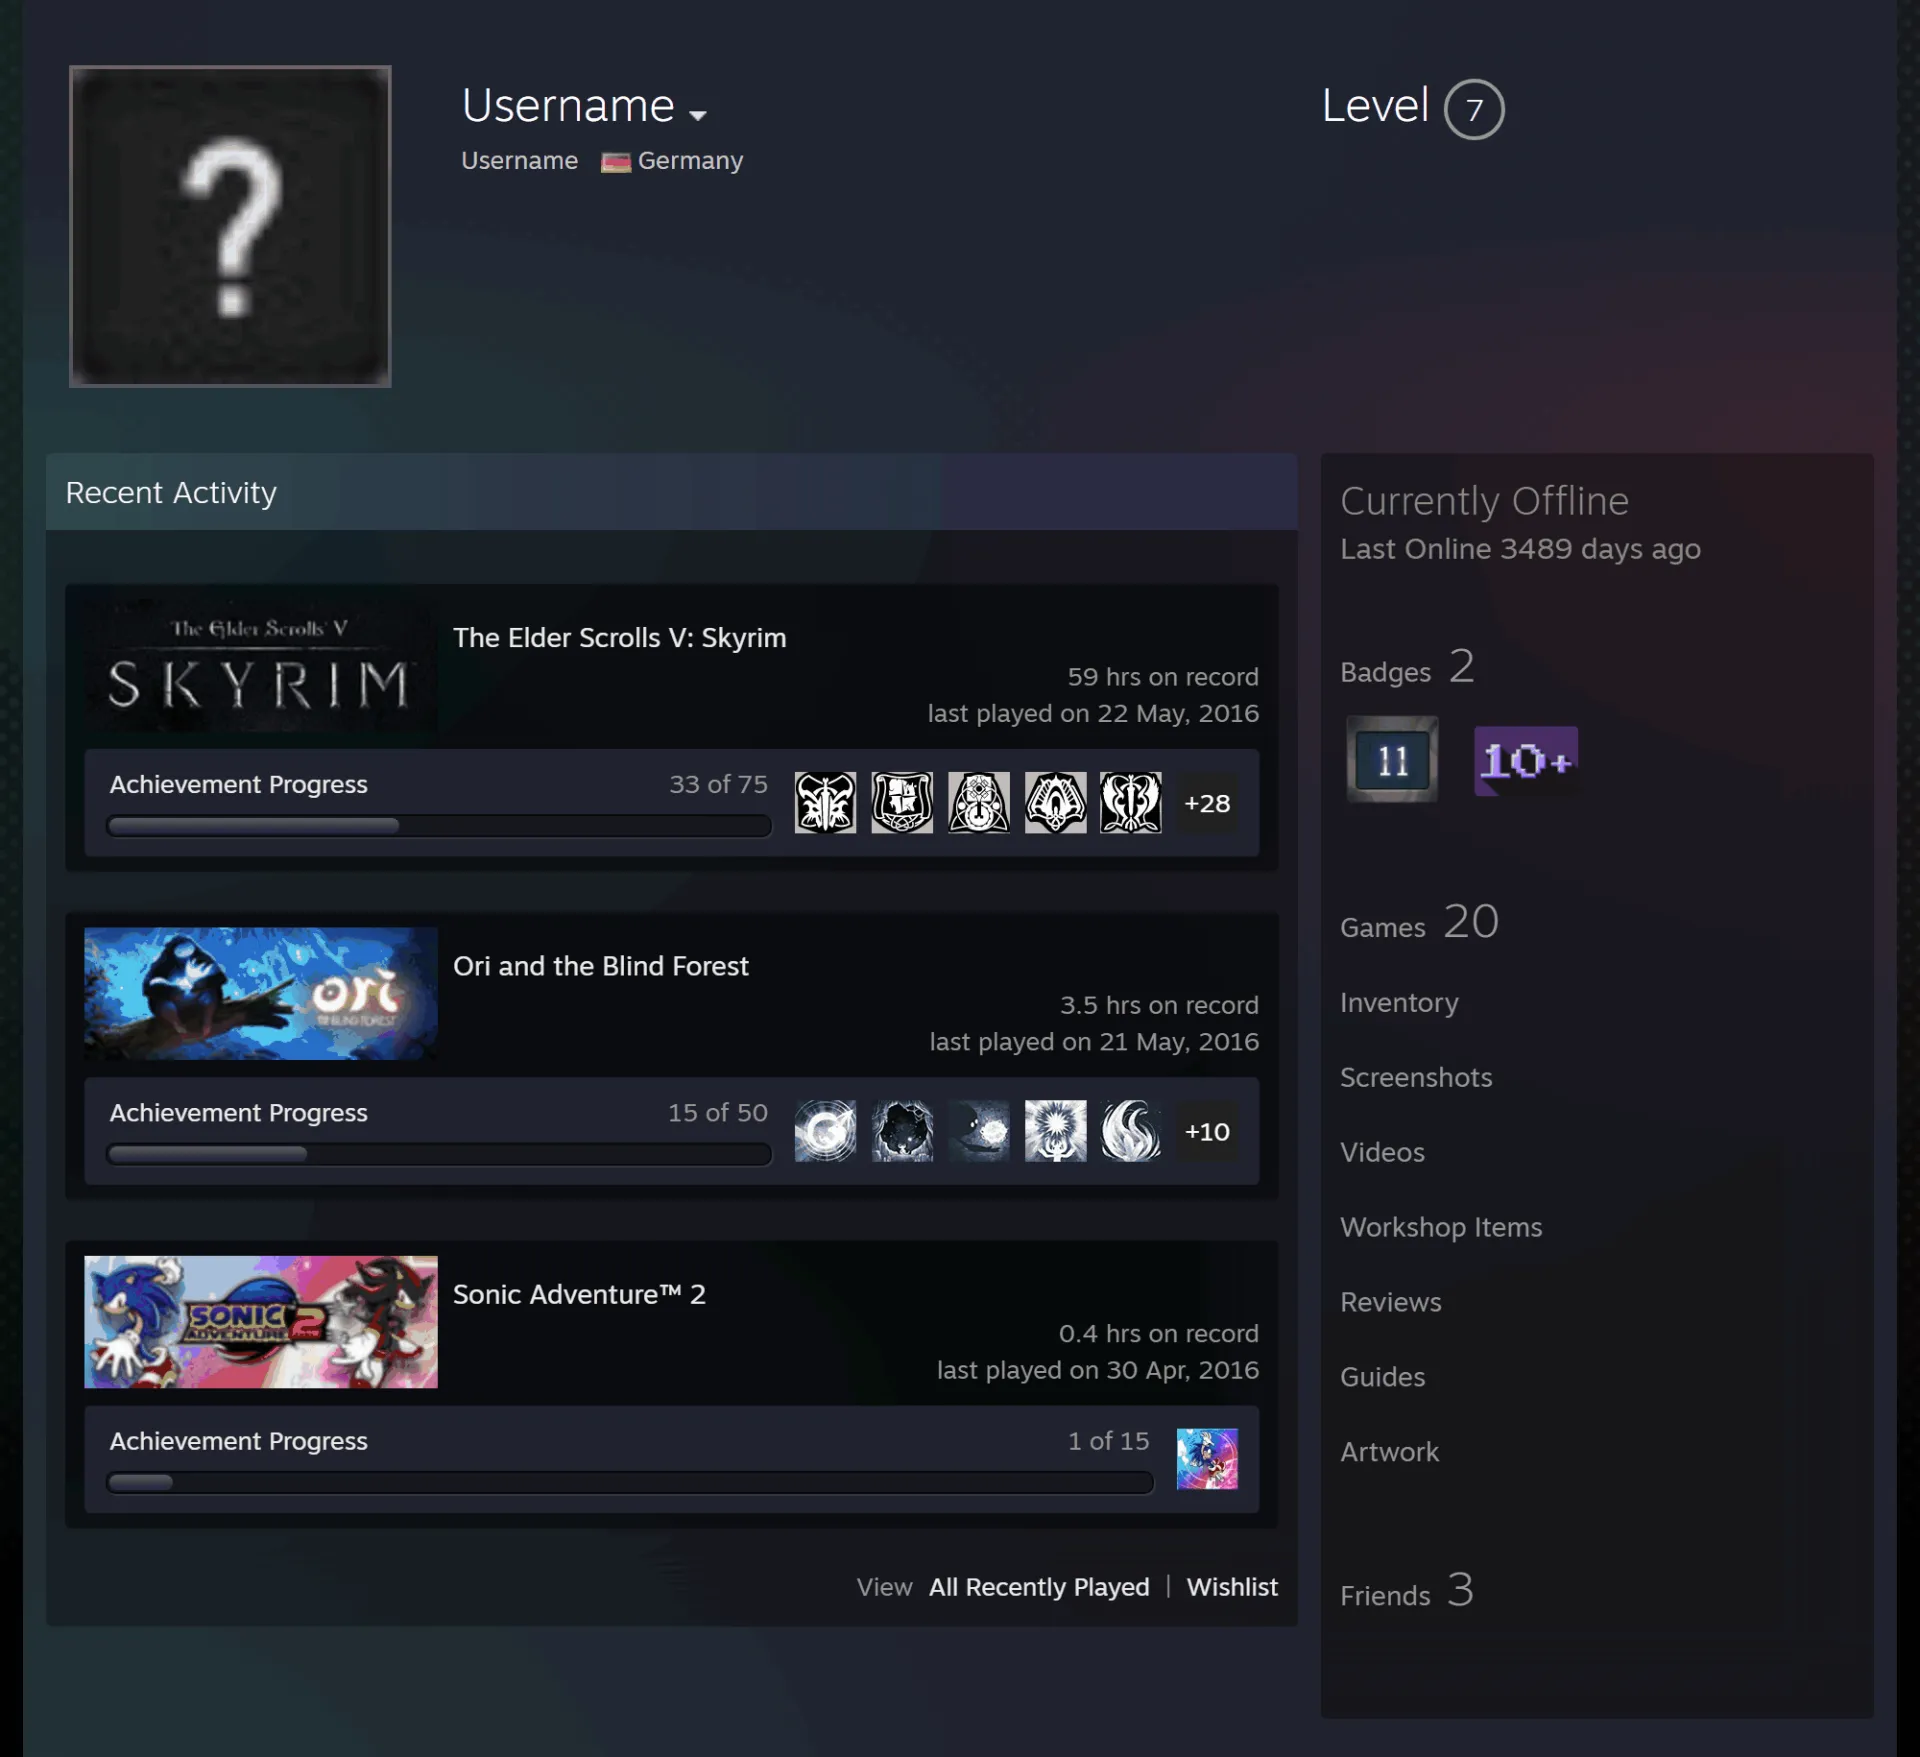Open the Videos page

point(1382,1152)
